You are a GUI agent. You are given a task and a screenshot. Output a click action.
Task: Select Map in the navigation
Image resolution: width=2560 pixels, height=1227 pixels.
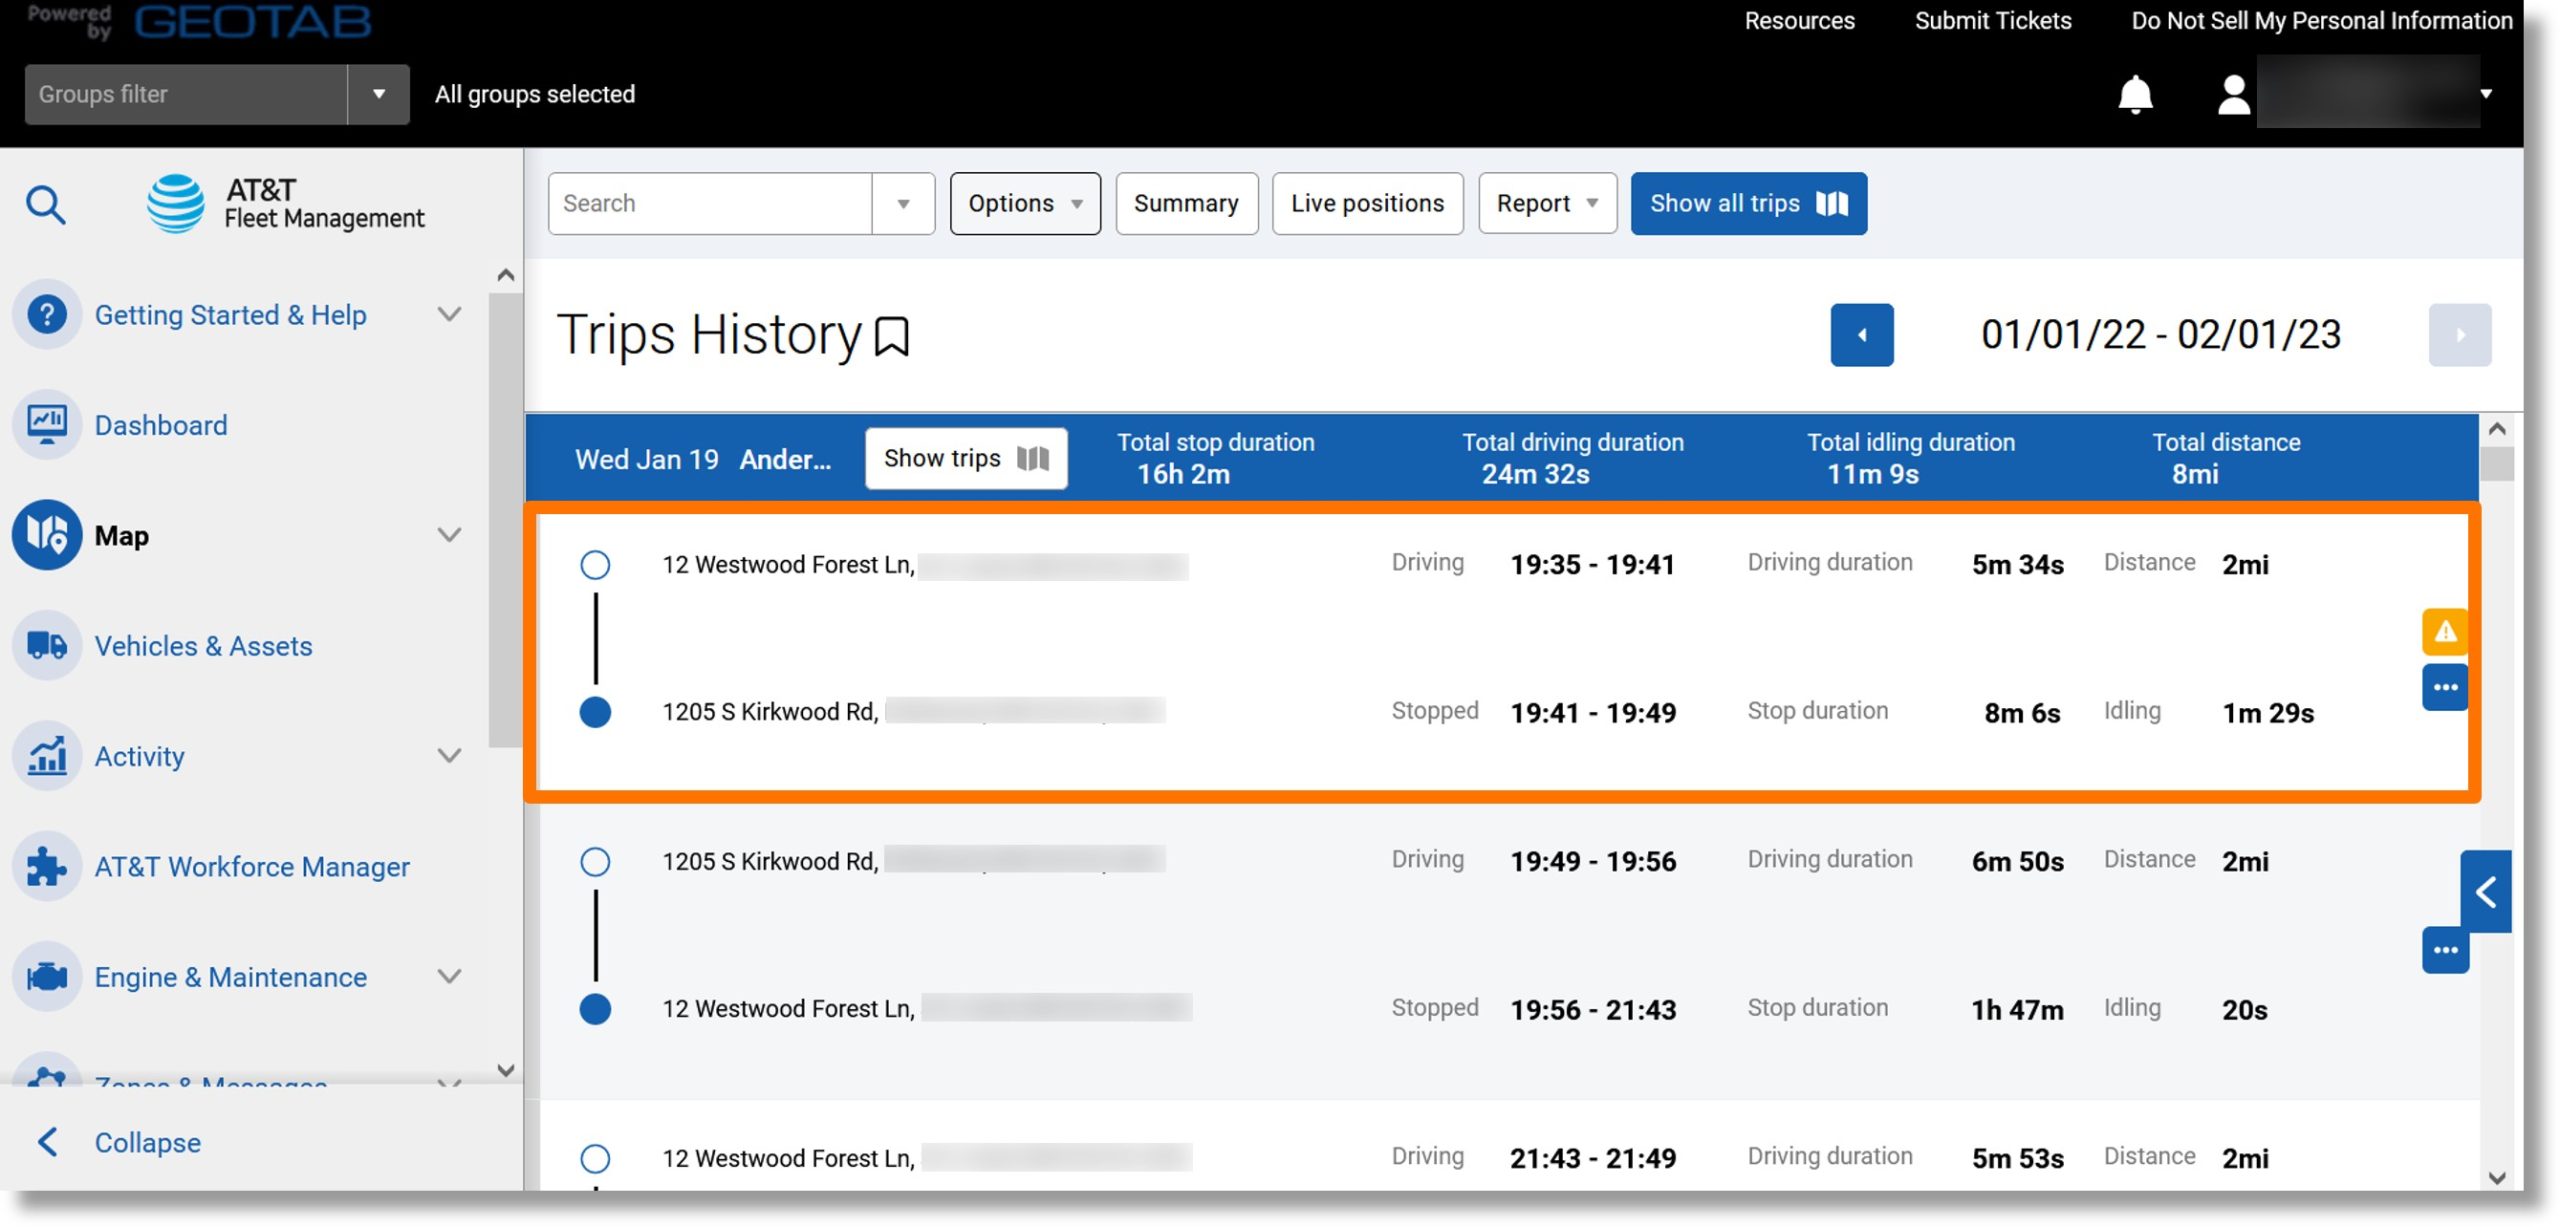click(121, 536)
